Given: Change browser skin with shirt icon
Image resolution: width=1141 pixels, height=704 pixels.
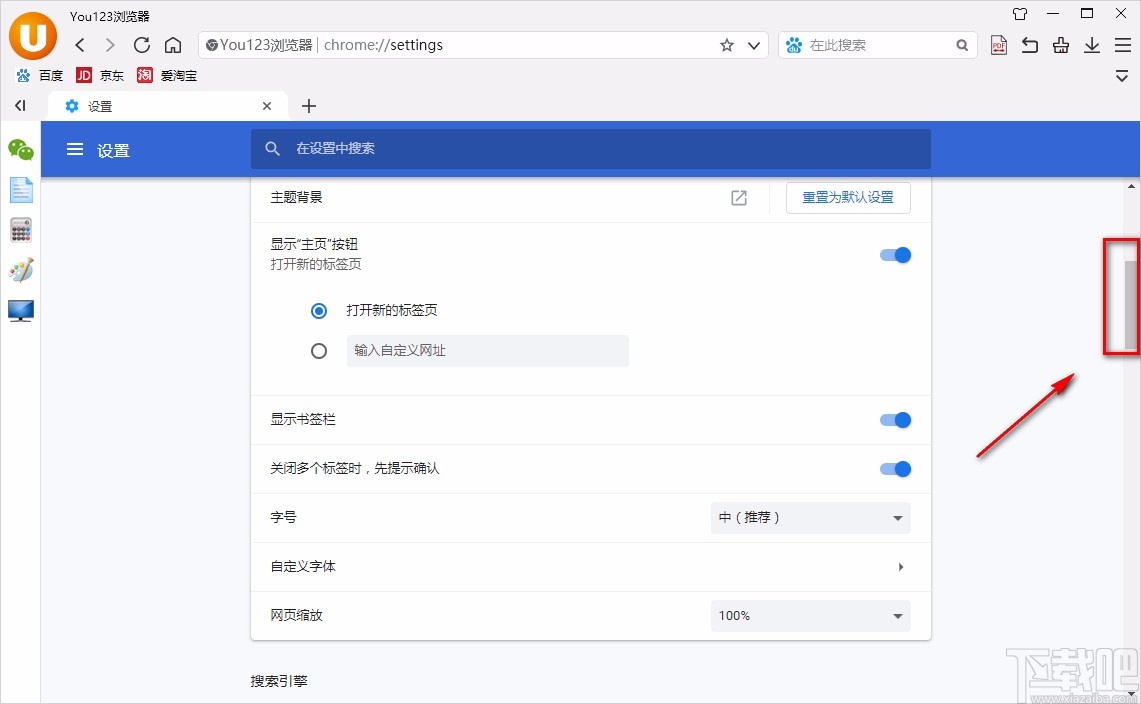Looking at the screenshot, I should coord(1019,14).
